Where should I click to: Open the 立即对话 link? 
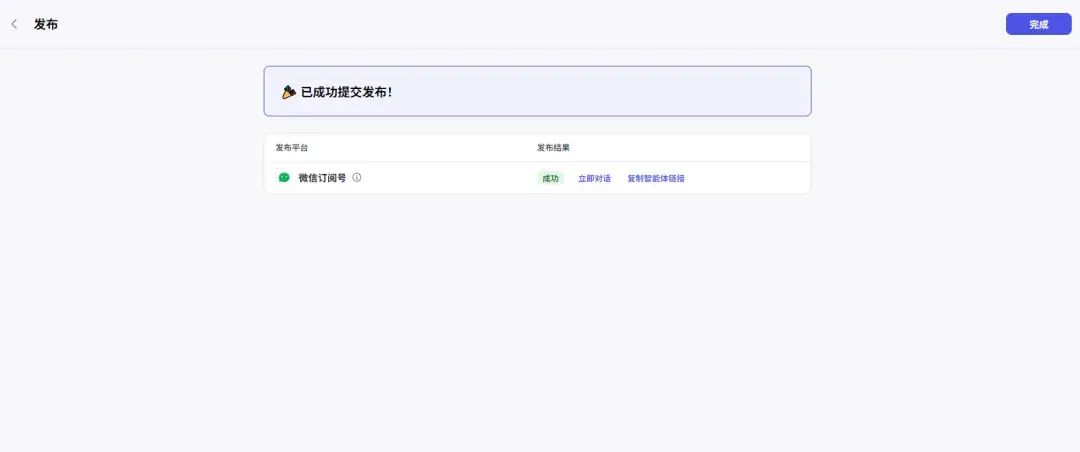pyautogui.click(x=594, y=178)
